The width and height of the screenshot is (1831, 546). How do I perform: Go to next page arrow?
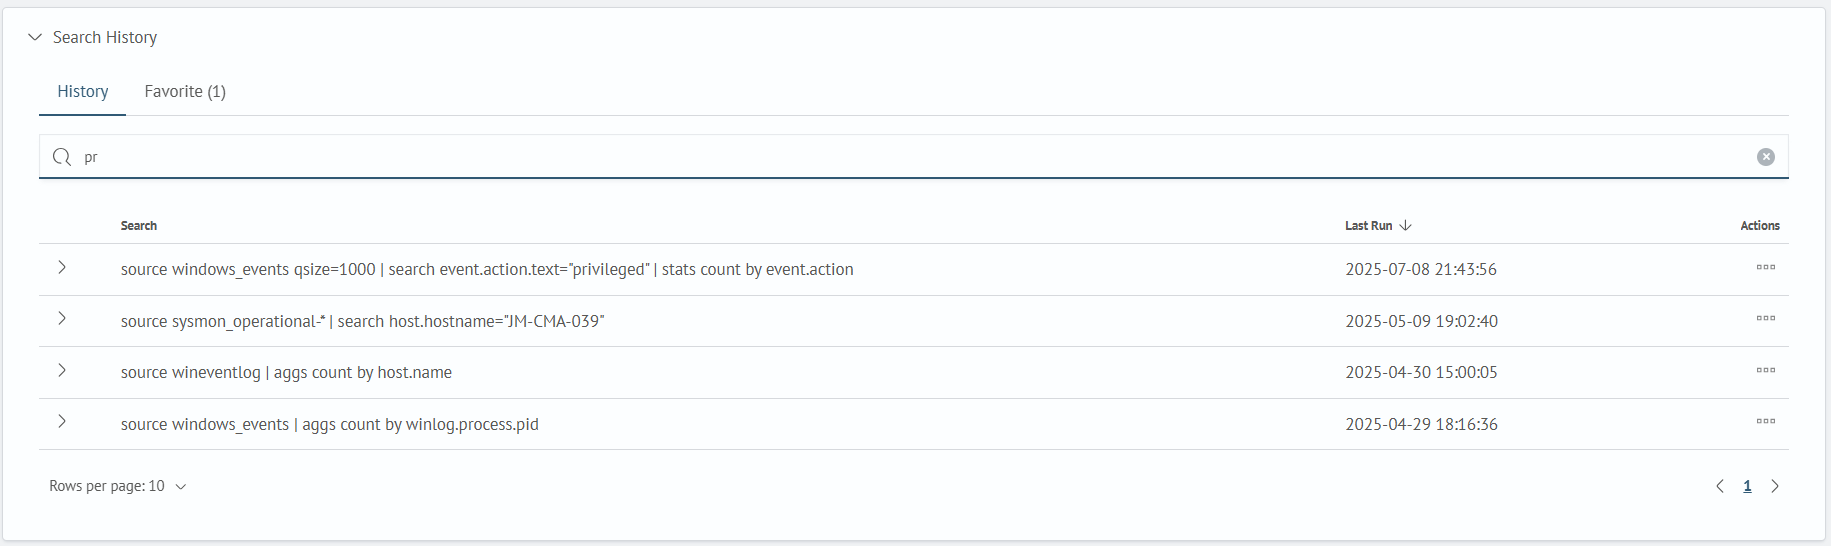[x=1775, y=486]
